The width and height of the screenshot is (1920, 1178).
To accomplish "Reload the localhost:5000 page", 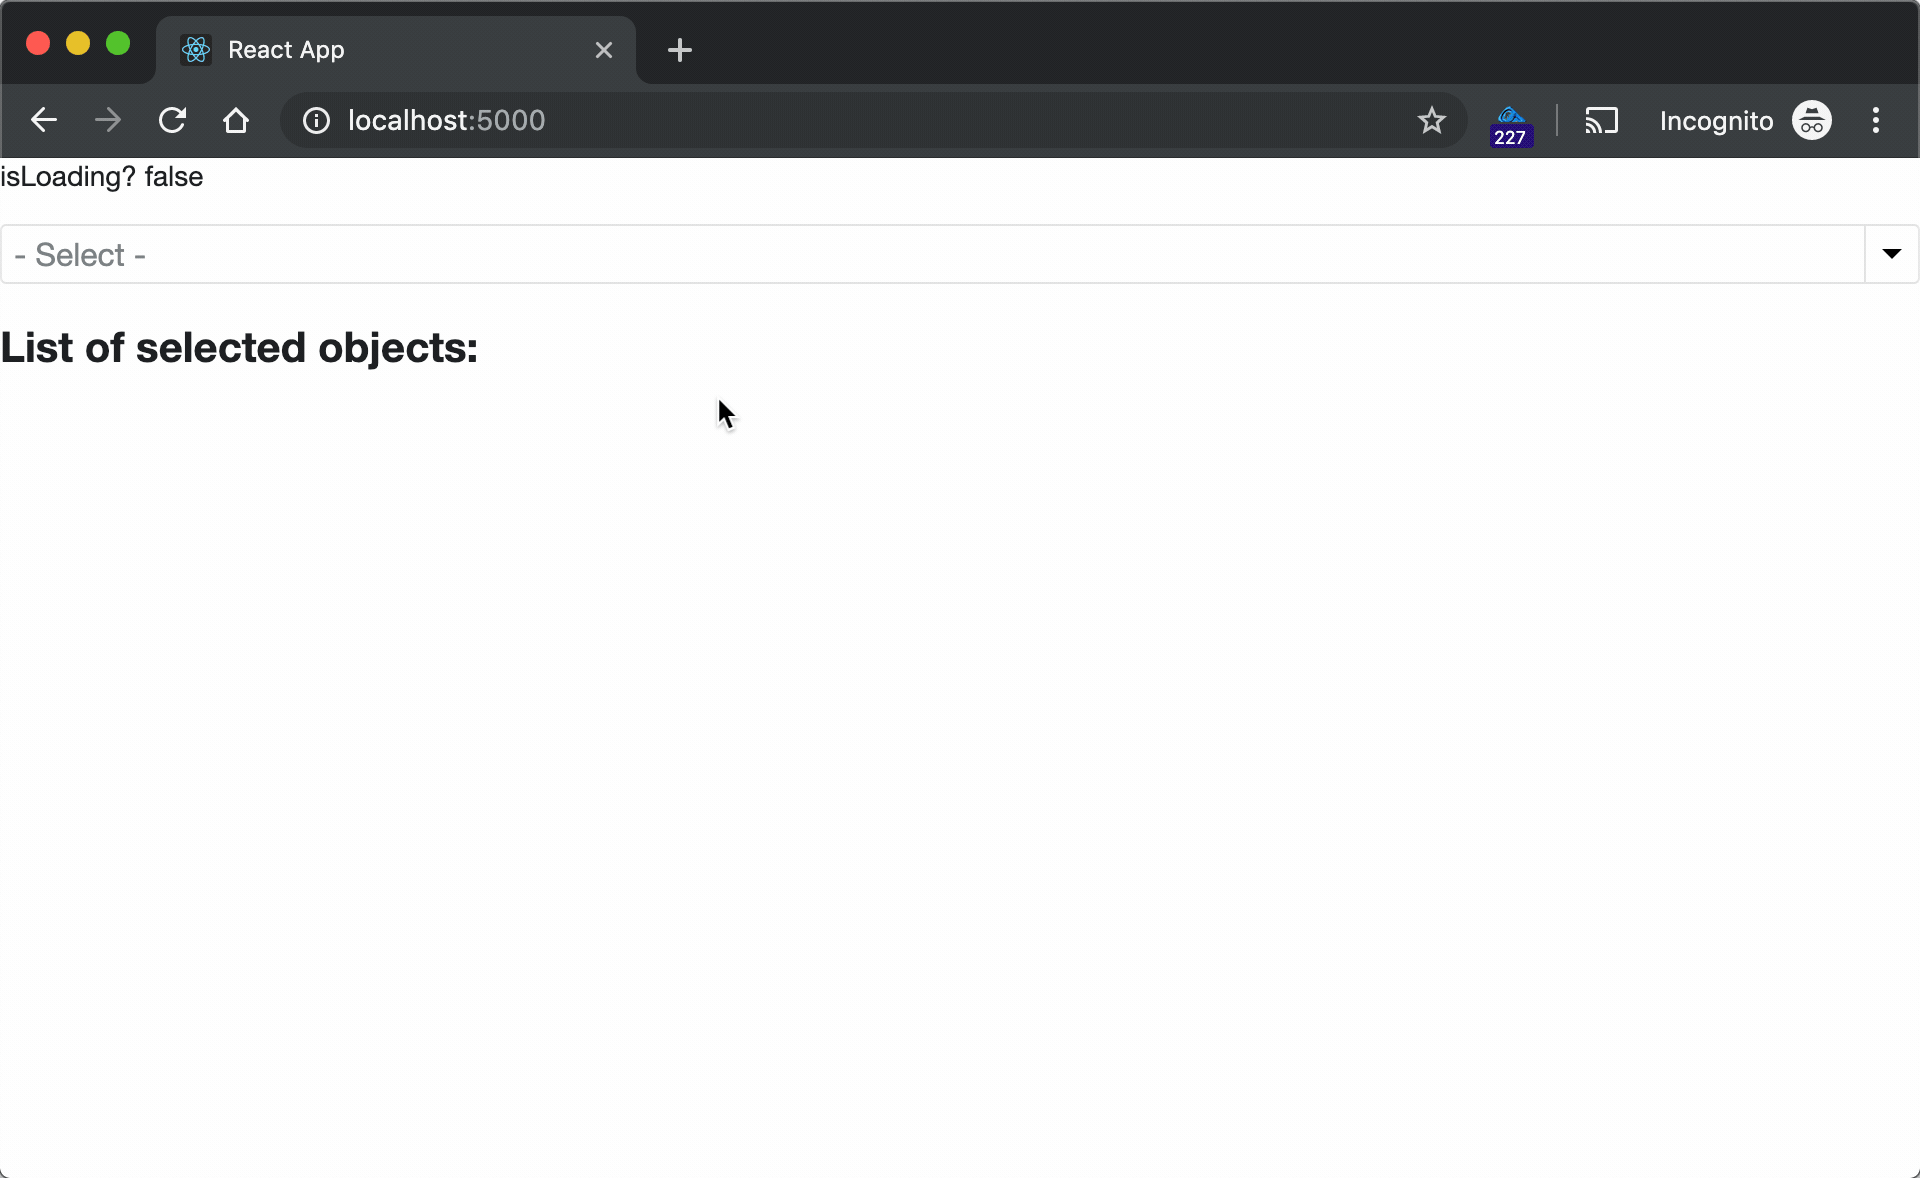I will click(172, 120).
